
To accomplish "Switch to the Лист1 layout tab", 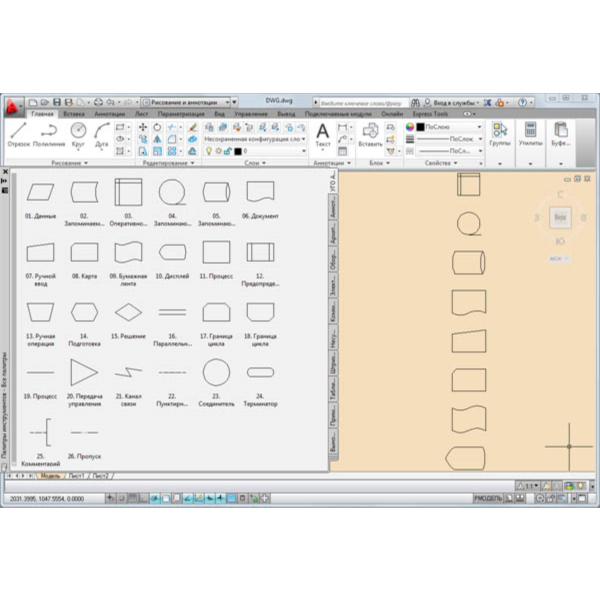I will 76,476.
